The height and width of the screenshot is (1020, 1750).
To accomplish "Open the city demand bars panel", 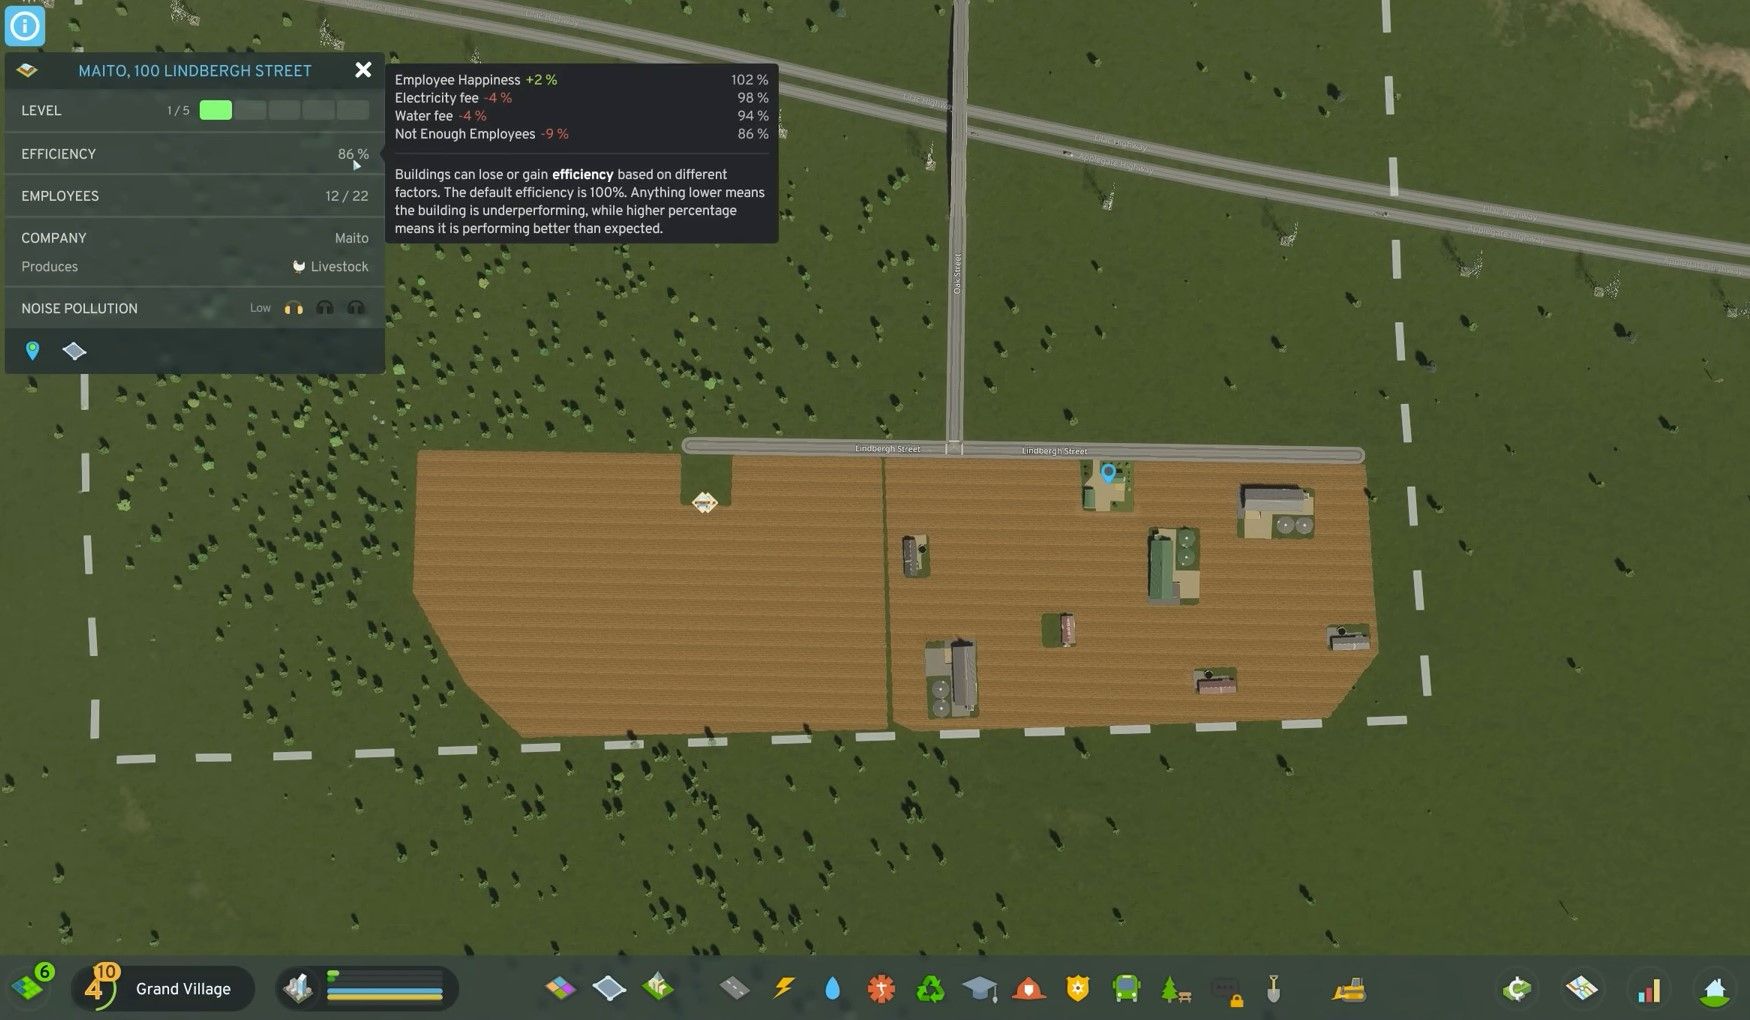I will (366, 988).
